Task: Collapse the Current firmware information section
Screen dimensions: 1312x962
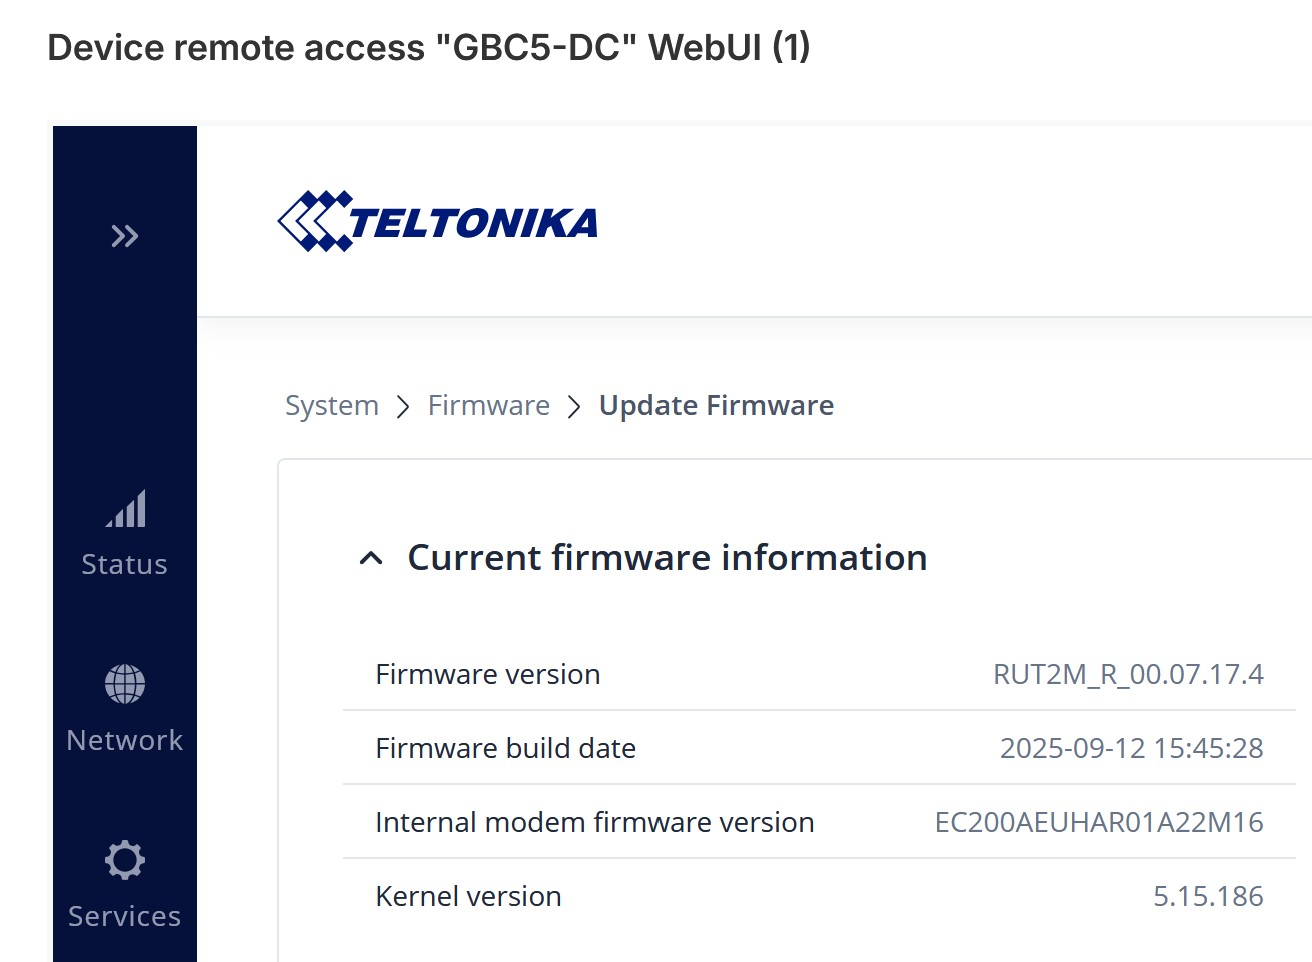Action: coord(371,558)
